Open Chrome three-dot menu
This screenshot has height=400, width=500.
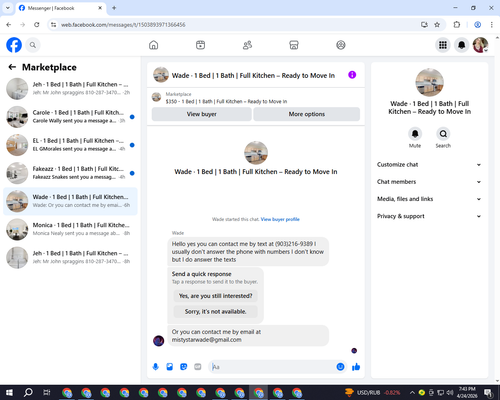(x=492, y=25)
